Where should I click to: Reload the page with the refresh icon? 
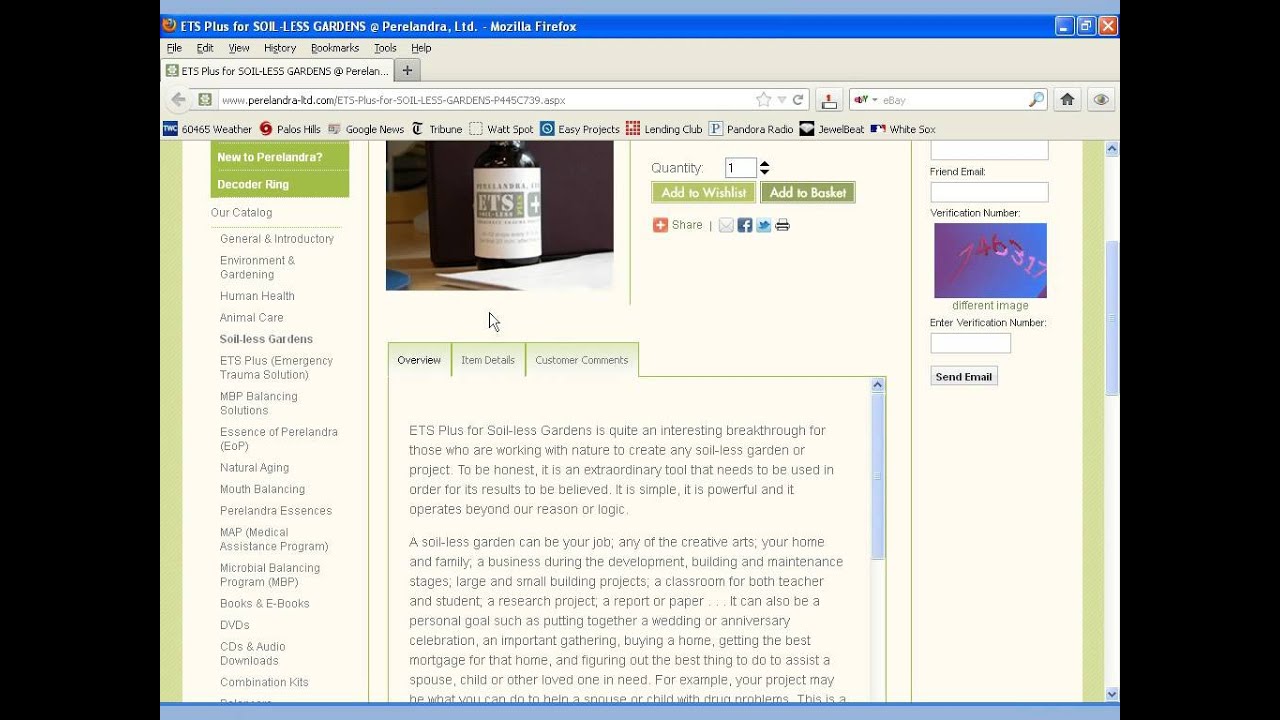(x=798, y=100)
